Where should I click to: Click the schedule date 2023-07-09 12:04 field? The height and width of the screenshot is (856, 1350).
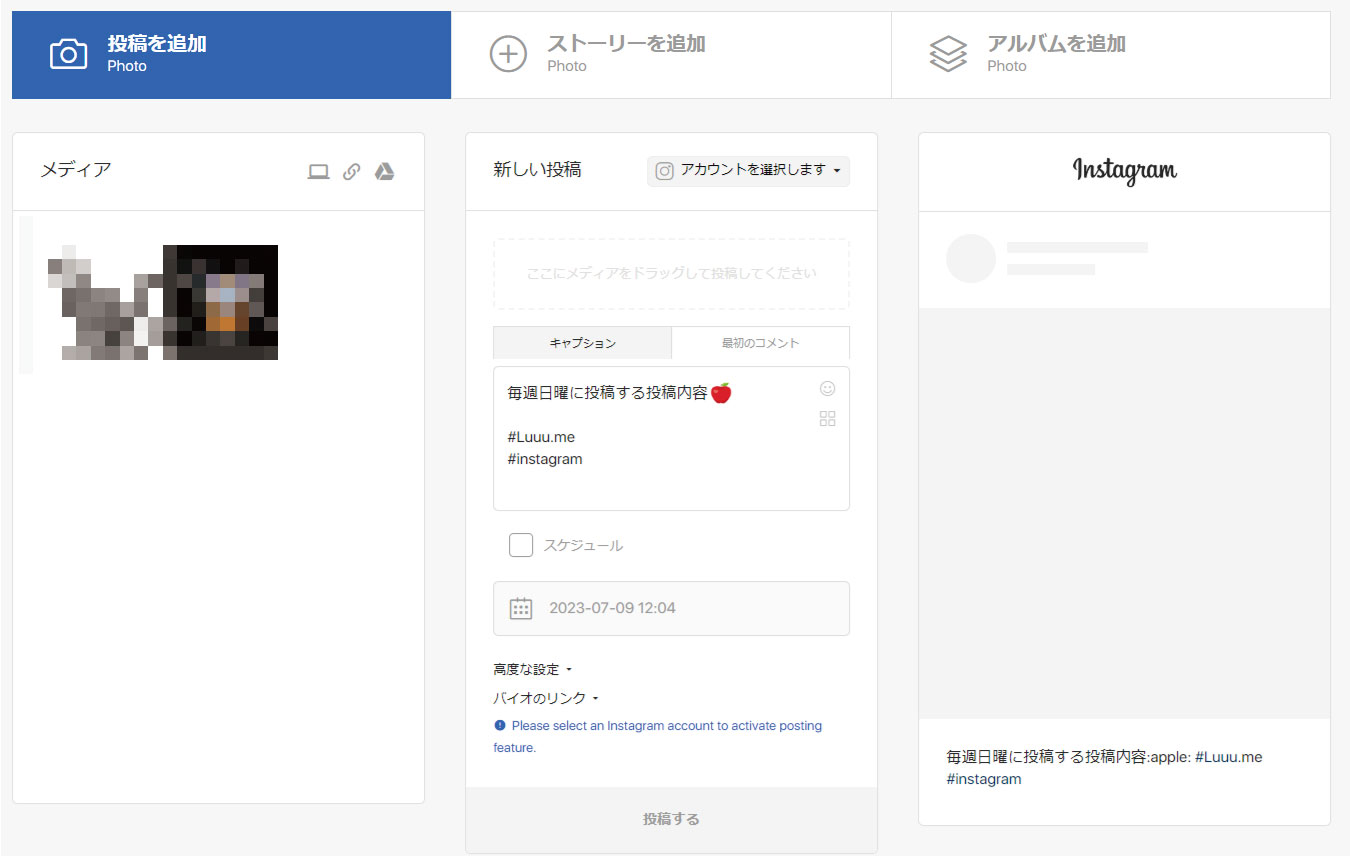click(x=690, y=608)
